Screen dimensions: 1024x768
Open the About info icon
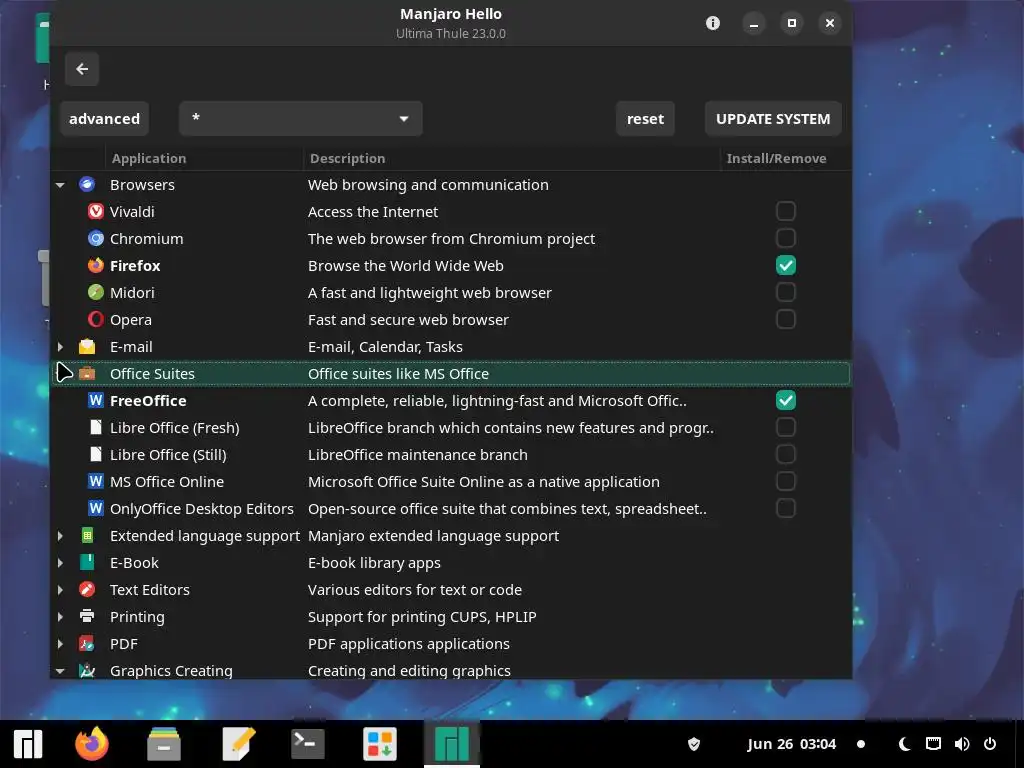[712, 24]
